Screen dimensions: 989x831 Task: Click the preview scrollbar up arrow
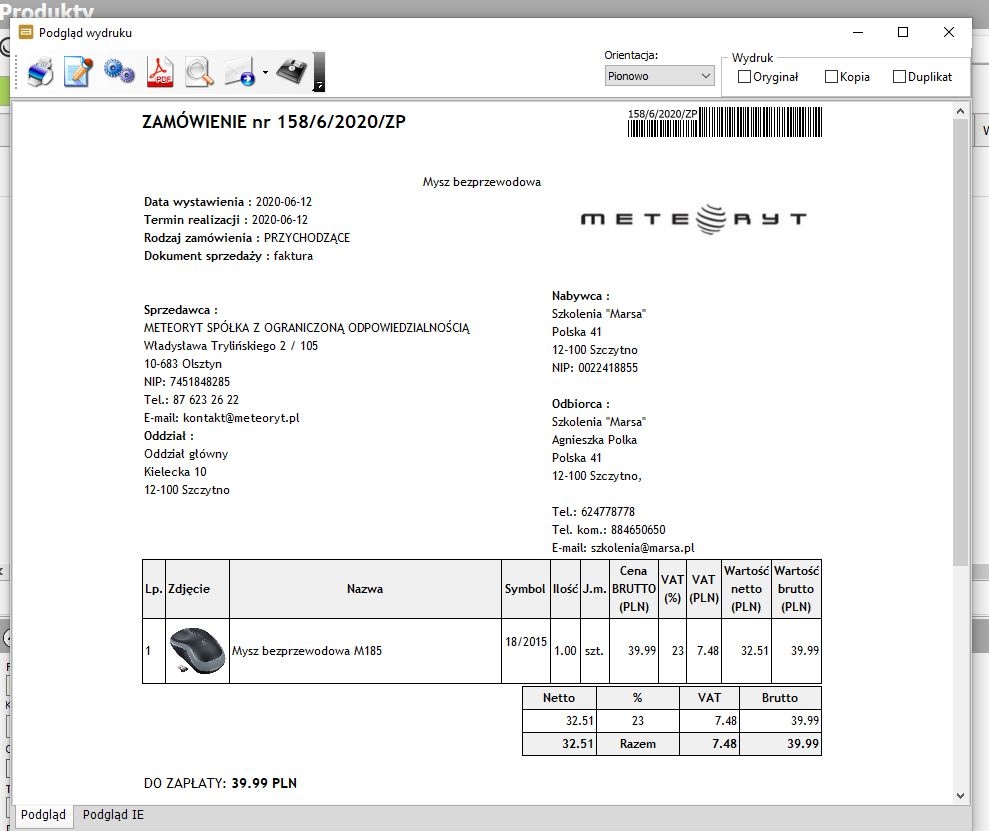coord(960,112)
